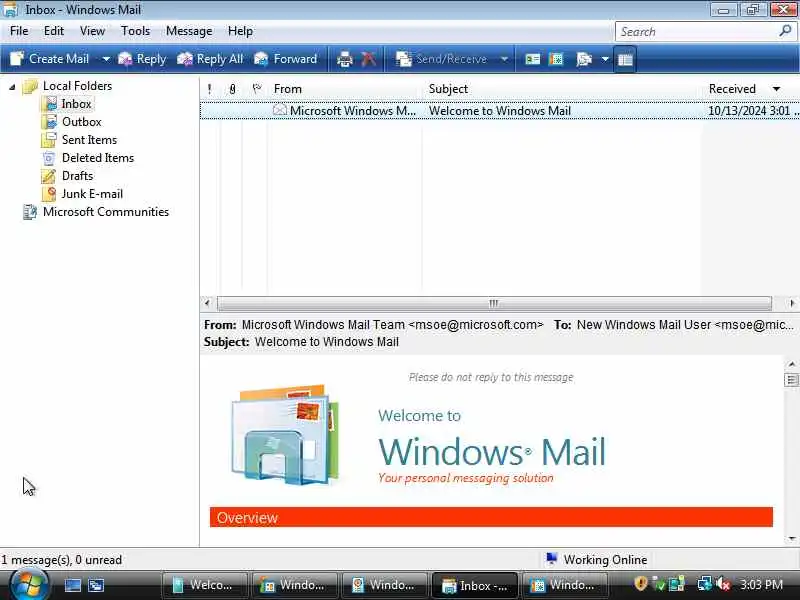Click the search magnifier icon
Screen dimensions: 800x600
coord(785,31)
